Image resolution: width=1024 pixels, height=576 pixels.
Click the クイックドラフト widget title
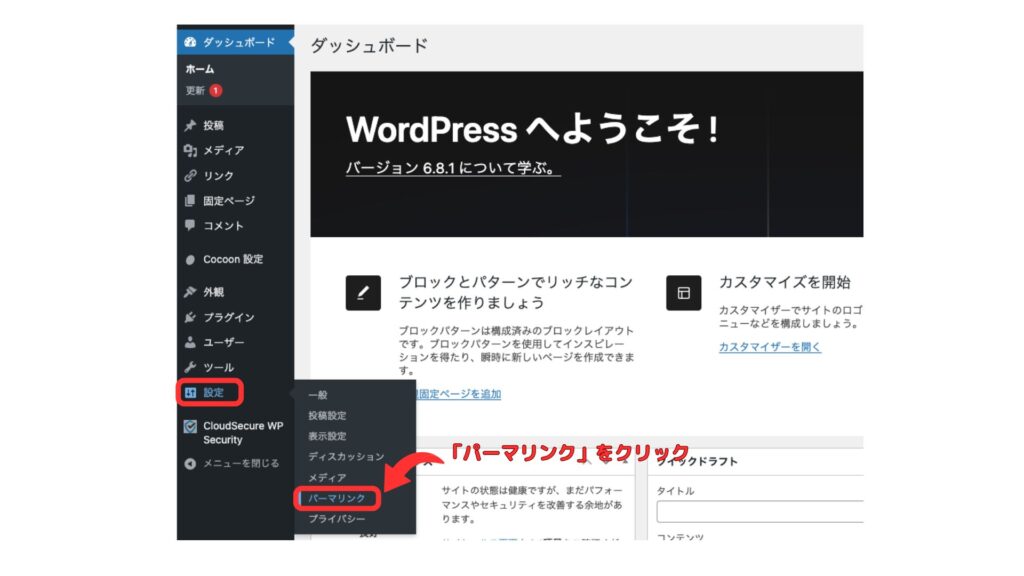point(697,461)
